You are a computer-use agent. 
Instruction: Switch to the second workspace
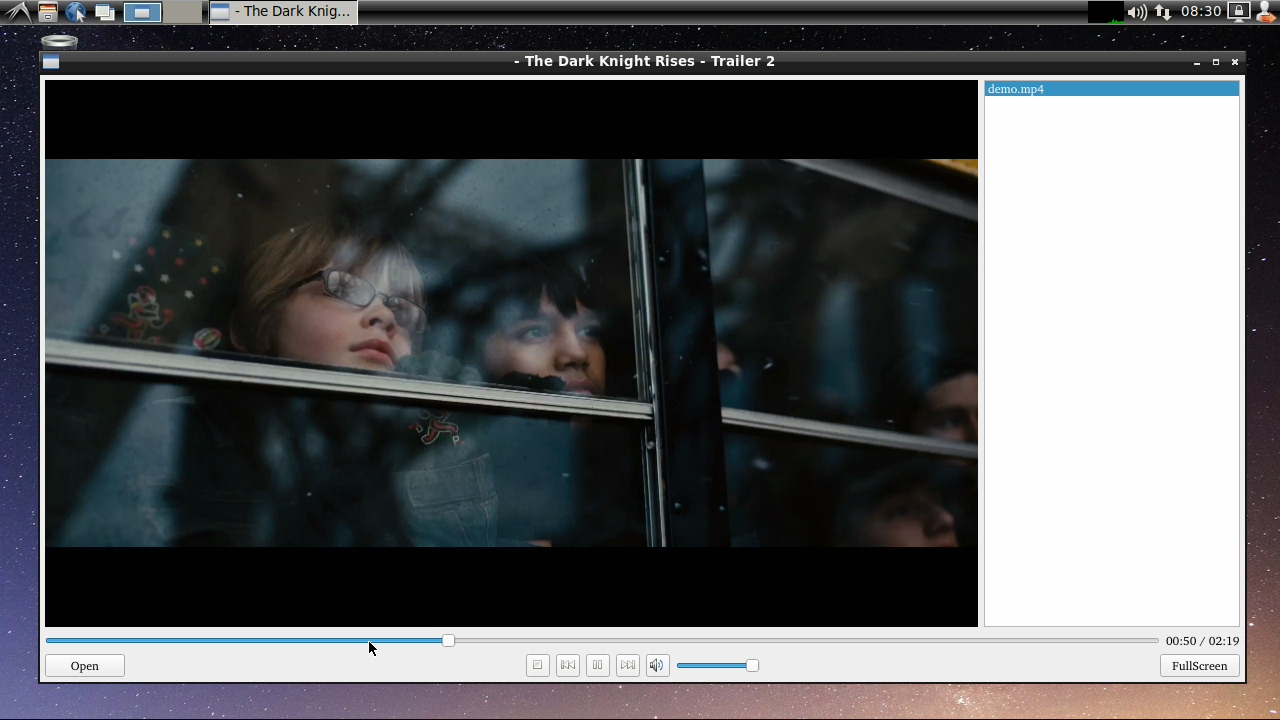(181, 12)
